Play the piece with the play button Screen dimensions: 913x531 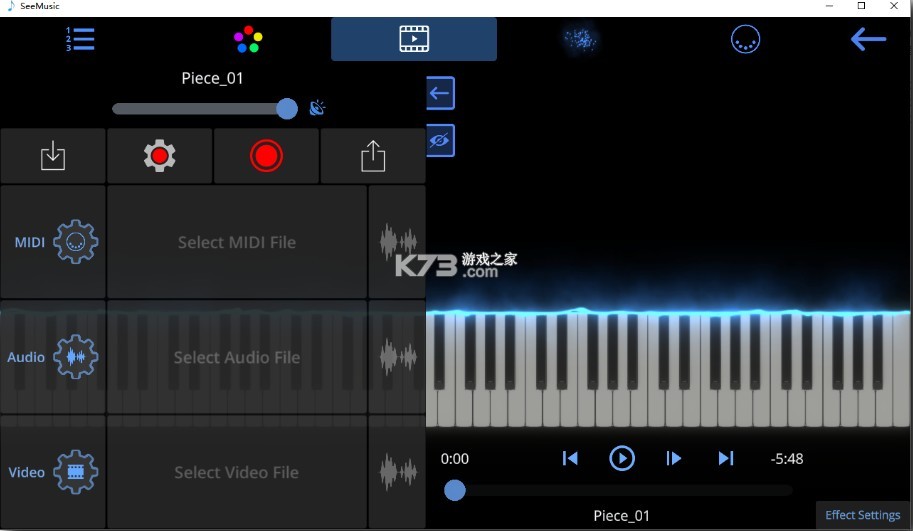(621, 458)
